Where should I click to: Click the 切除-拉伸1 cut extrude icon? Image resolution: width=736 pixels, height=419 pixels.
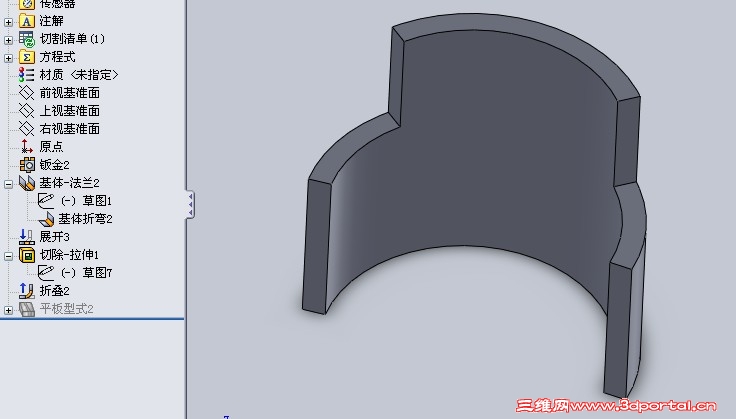click(27, 255)
